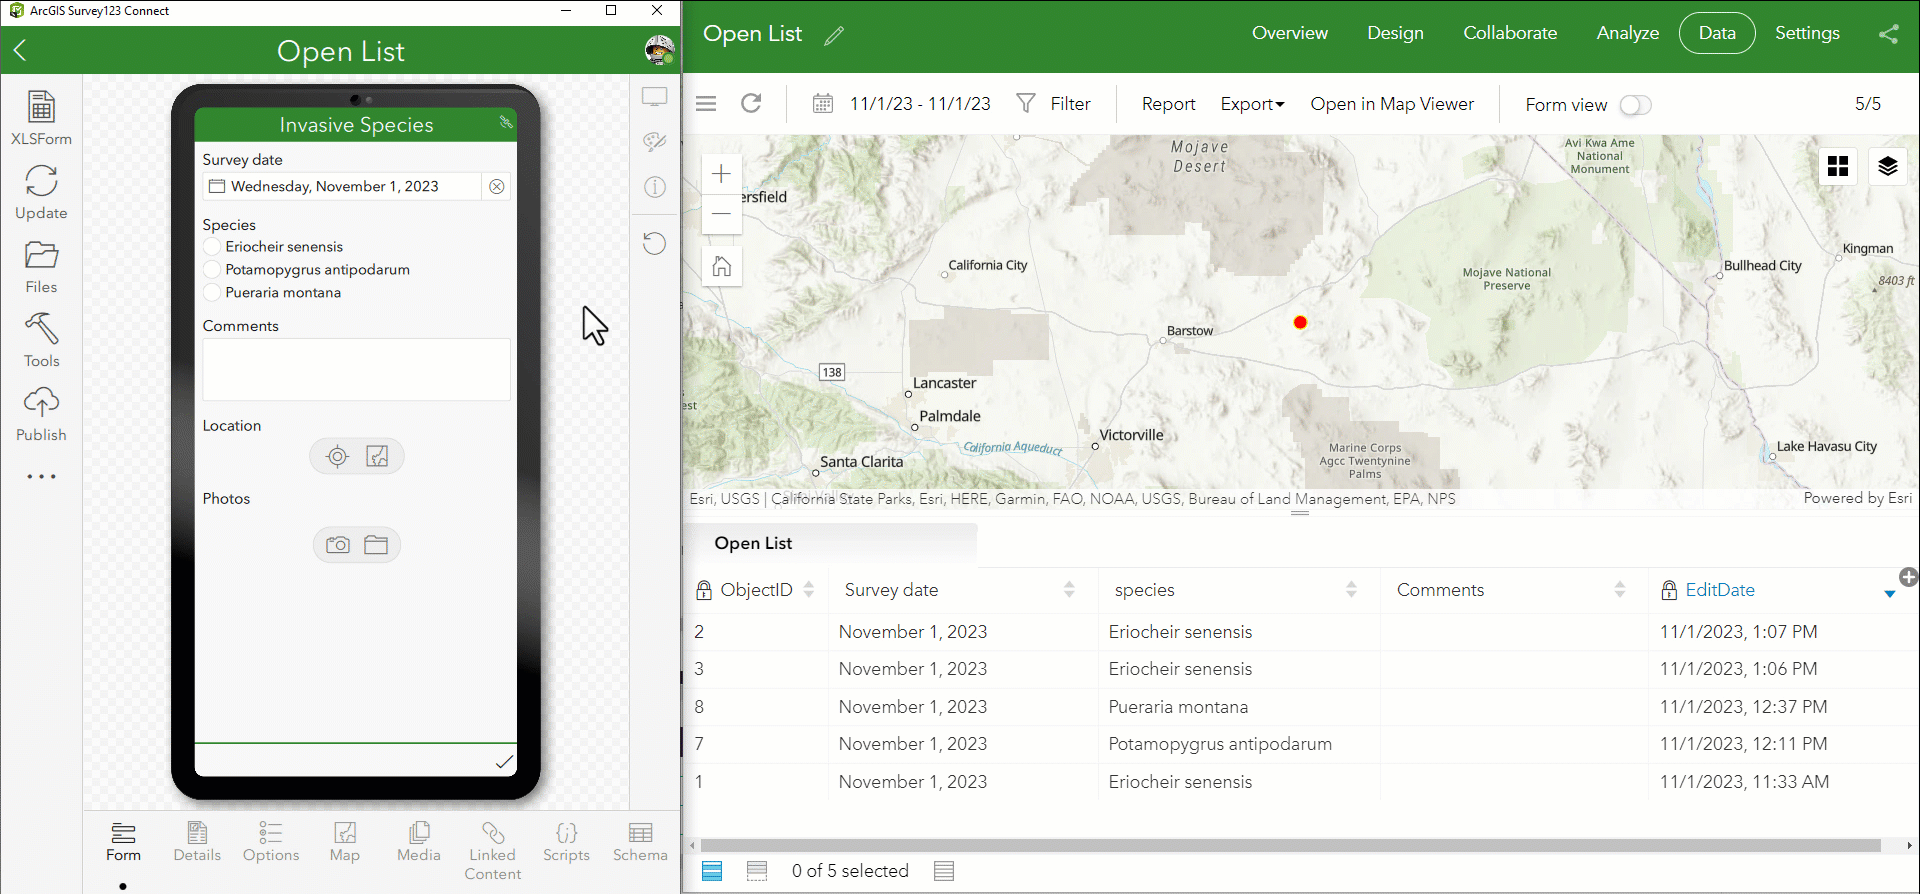The image size is (1920, 894).
Task: Open the map layers icon
Action: tap(1888, 166)
